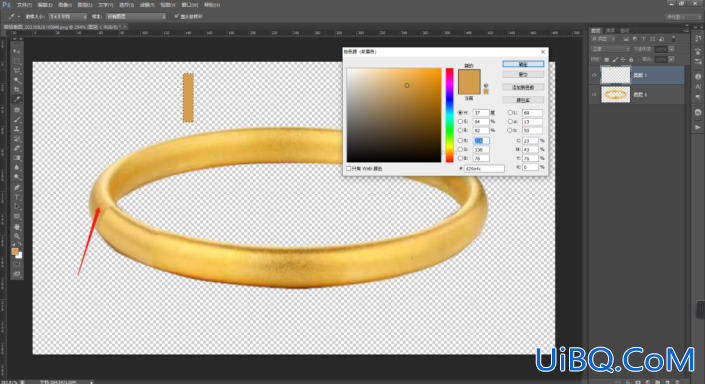Open the layer blend mode dropdown
The height and width of the screenshot is (384, 705).
(x=611, y=49)
